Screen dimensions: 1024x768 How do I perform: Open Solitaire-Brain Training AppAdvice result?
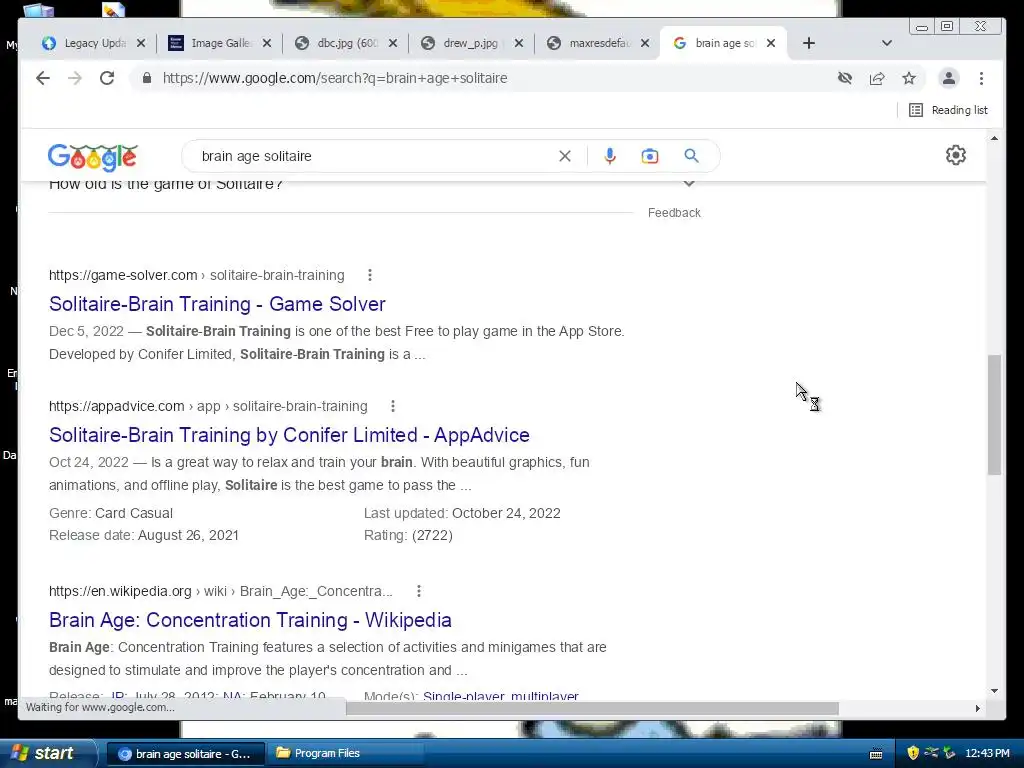tap(289, 435)
